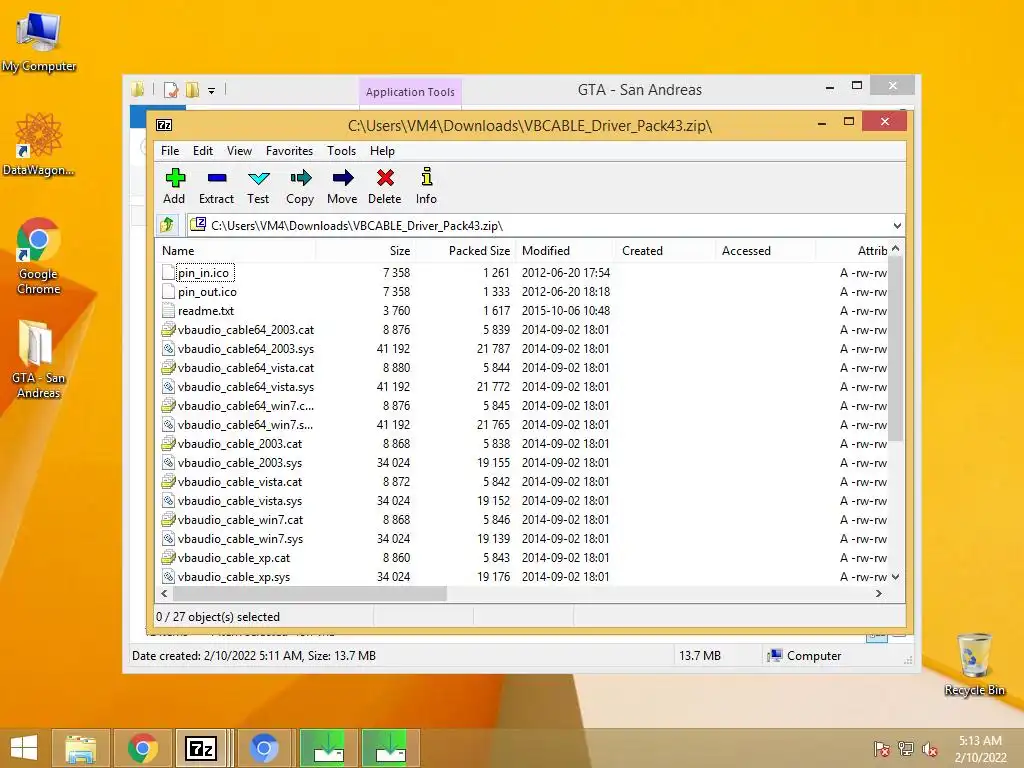Select vbaudio_cable_xp.cat
1024x768 pixels.
[x=234, y=558]
